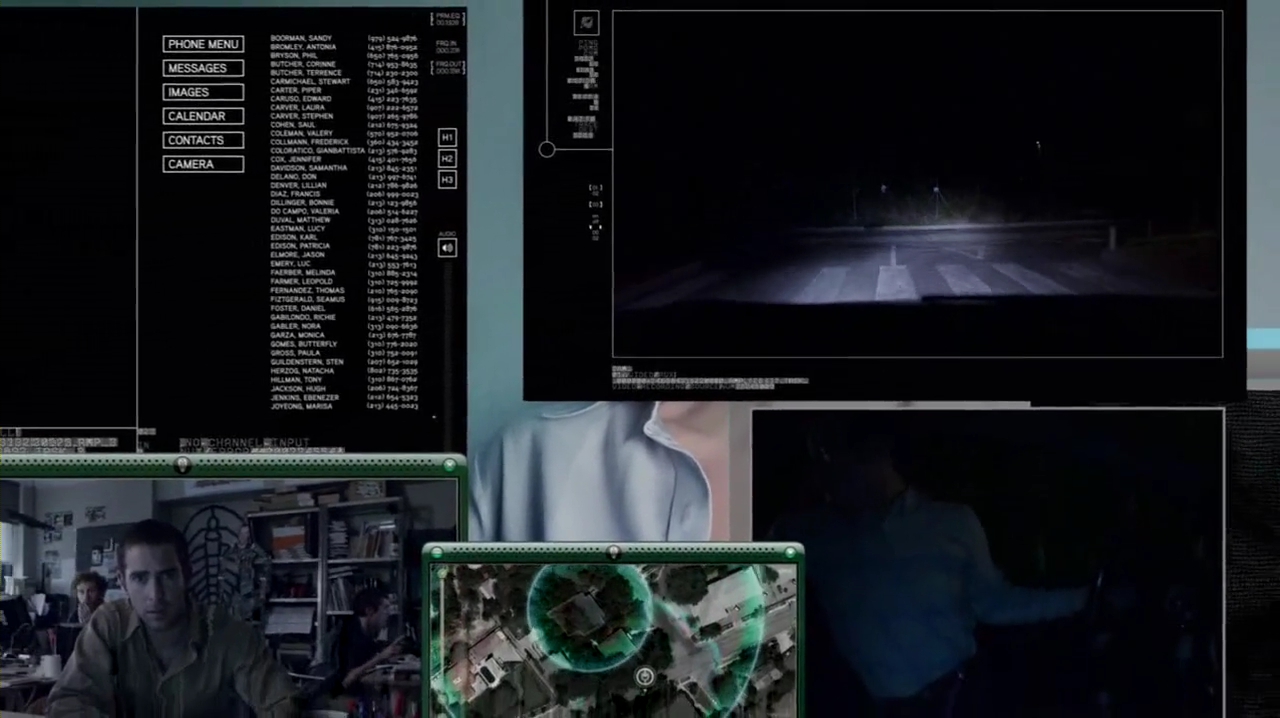Image resolution: width=1280 pixels, height=718 pixels.
Task: Select the dark road camera video feed
Action: tap(917, 184)
